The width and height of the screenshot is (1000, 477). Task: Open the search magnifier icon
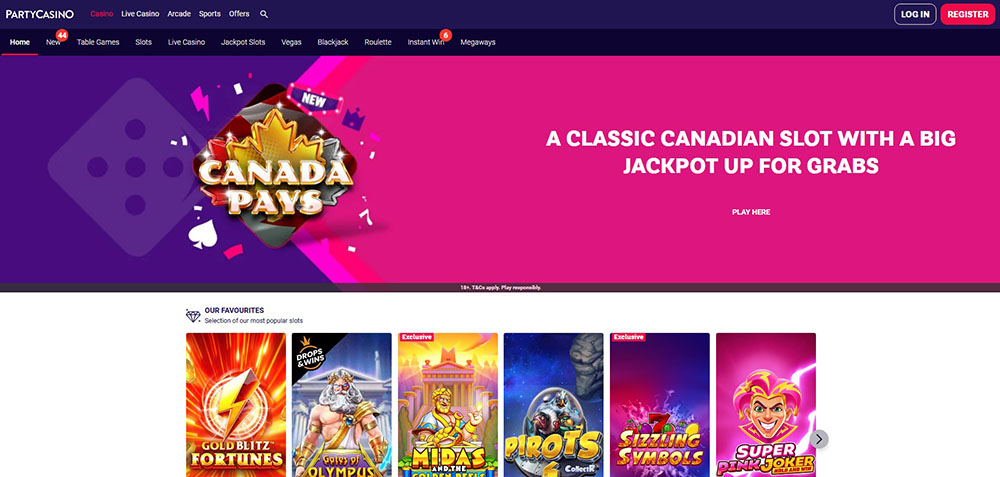[264, 14]
